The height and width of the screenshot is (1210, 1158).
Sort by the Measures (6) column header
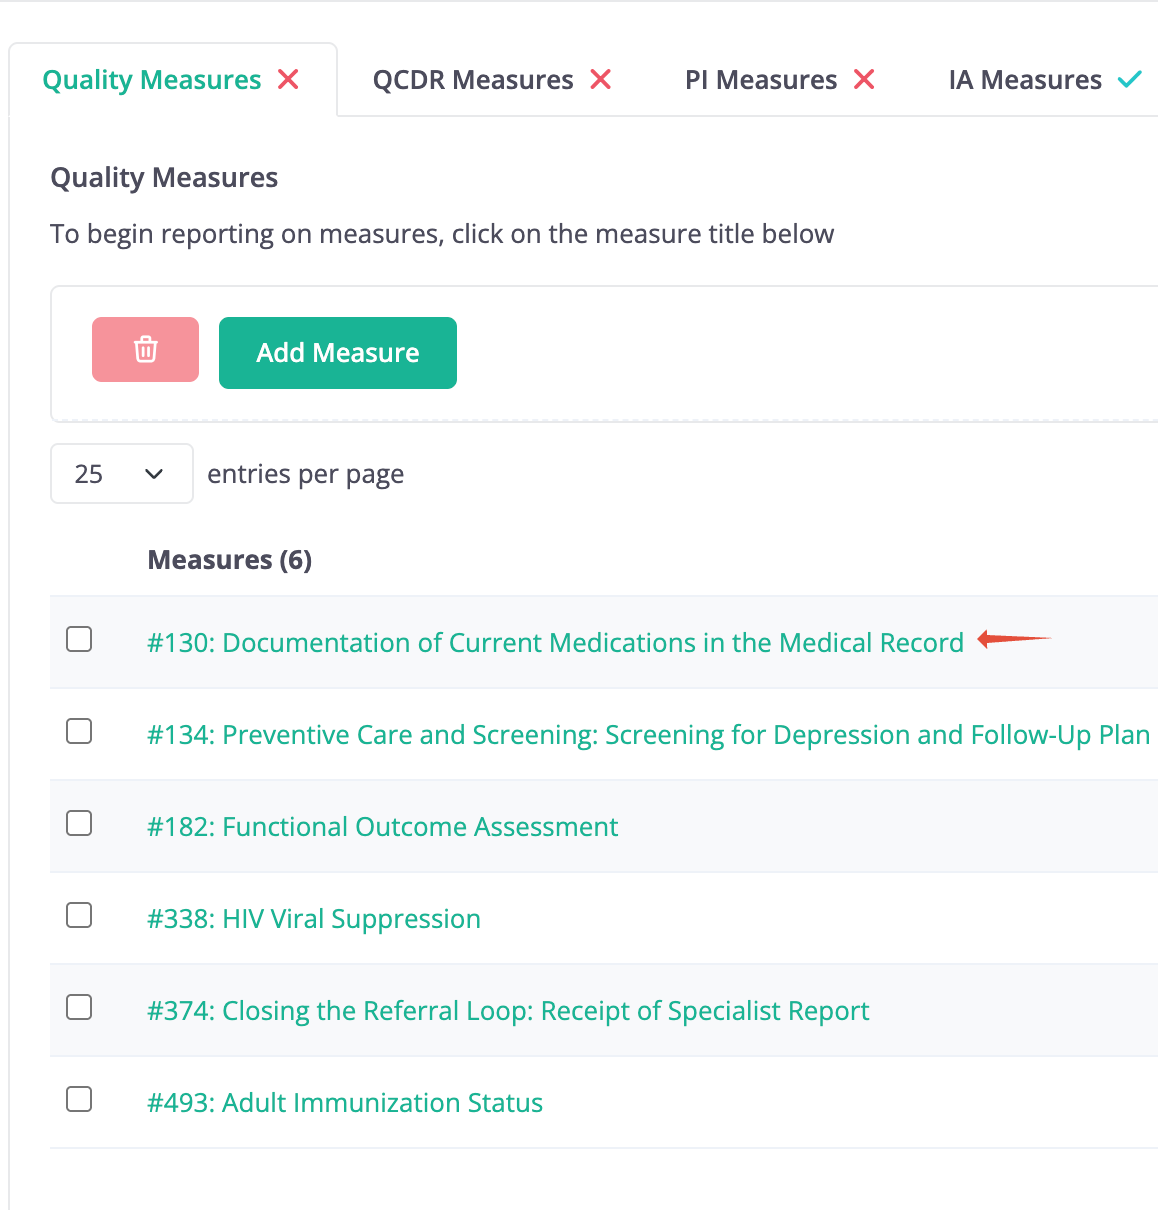pyautogui.click(x=230, y=560)
